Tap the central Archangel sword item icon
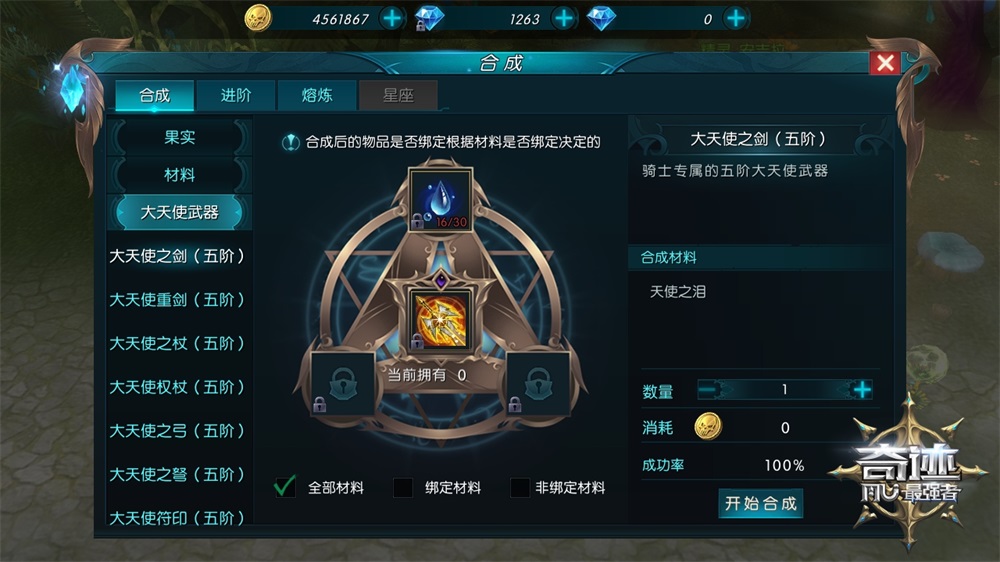The width and height of the screenshot is (1000, 562). click(x=440, y=320)
